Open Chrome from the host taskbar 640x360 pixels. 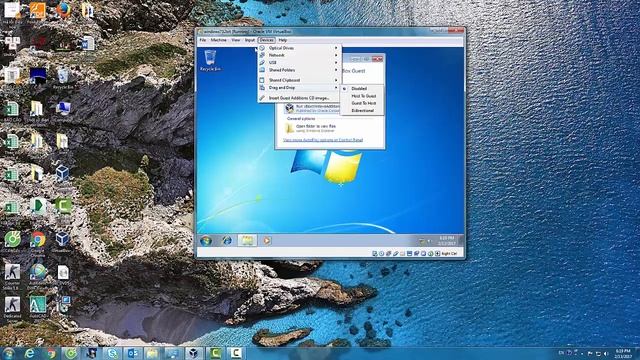(x=51, y=353)
